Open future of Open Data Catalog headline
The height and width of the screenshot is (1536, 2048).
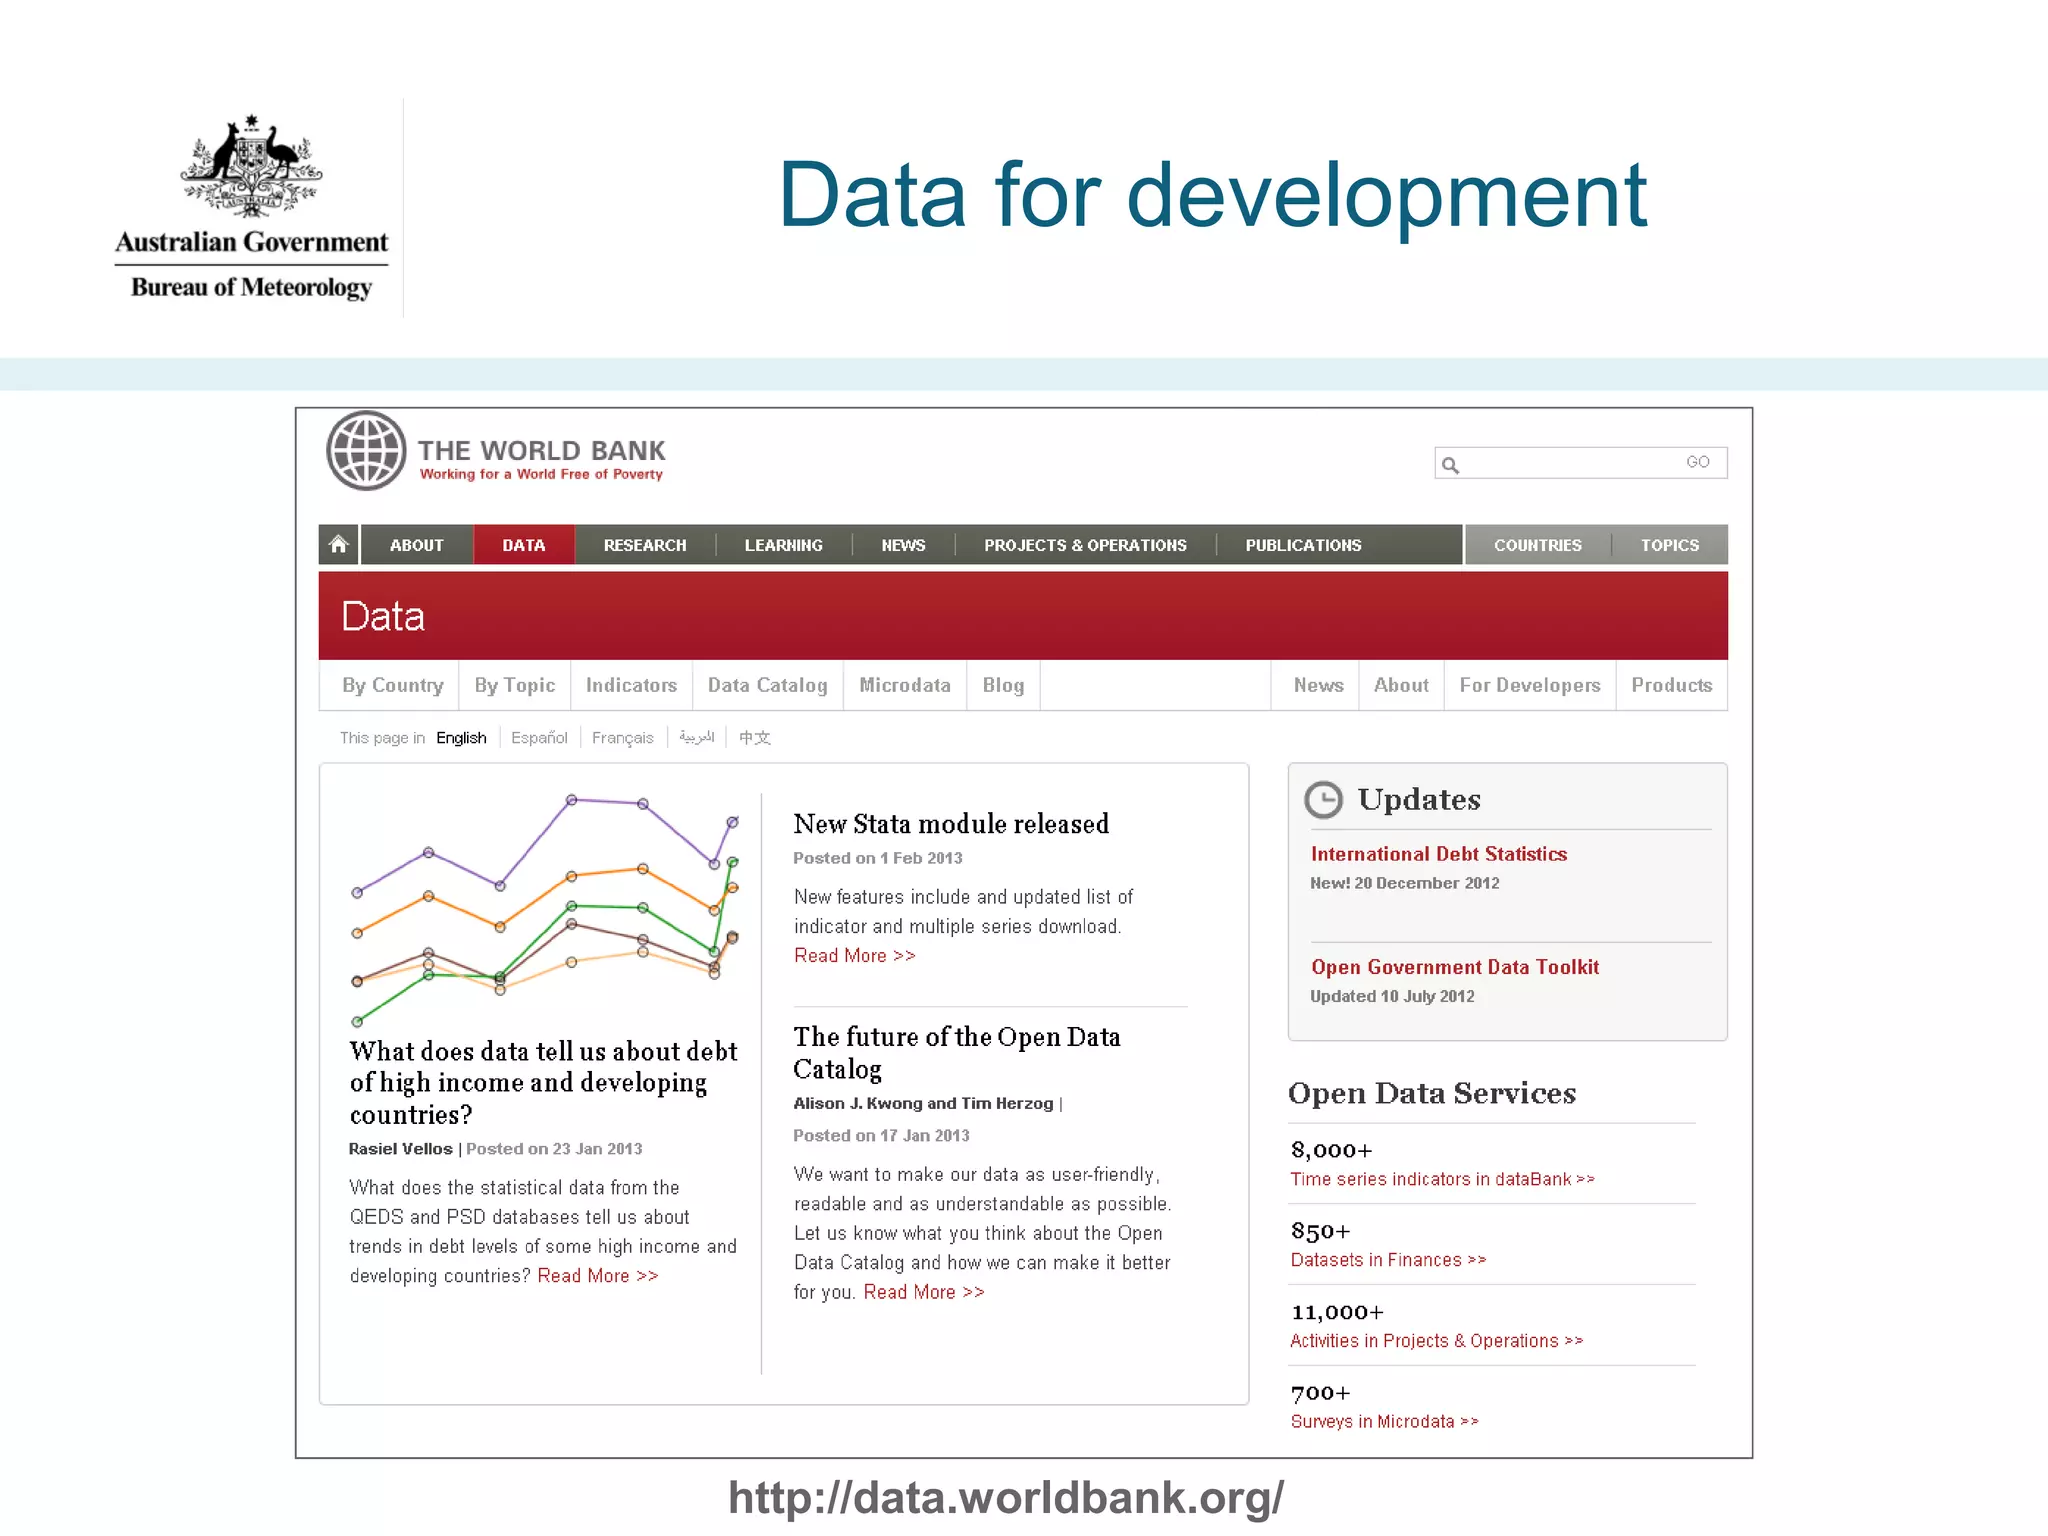pos(957,1053)
